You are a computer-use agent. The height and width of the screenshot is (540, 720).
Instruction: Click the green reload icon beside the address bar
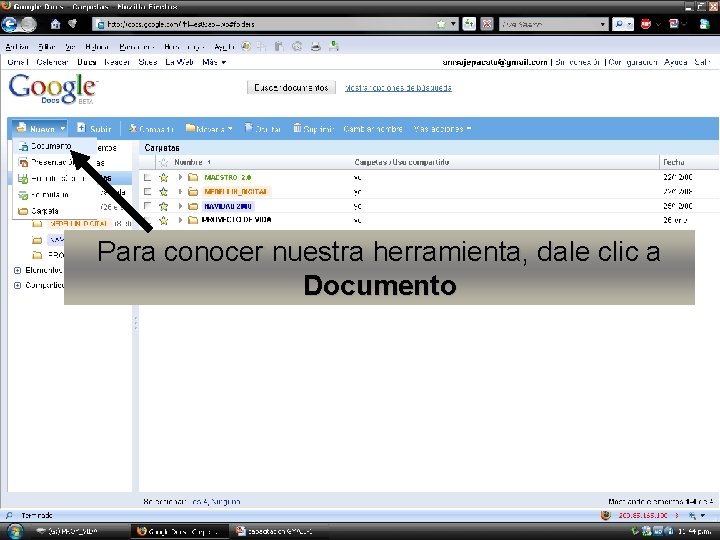469,24
